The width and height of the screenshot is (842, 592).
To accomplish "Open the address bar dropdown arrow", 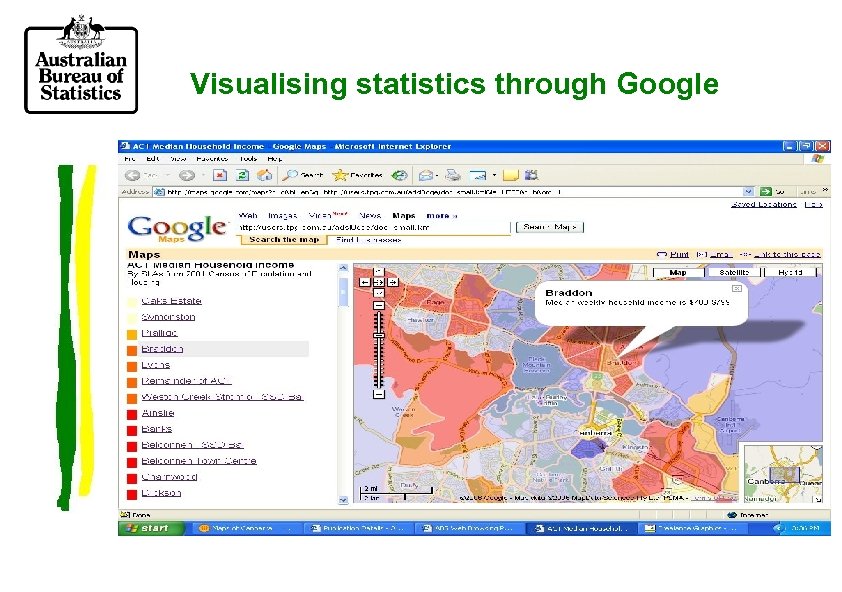I will (749, 191).
